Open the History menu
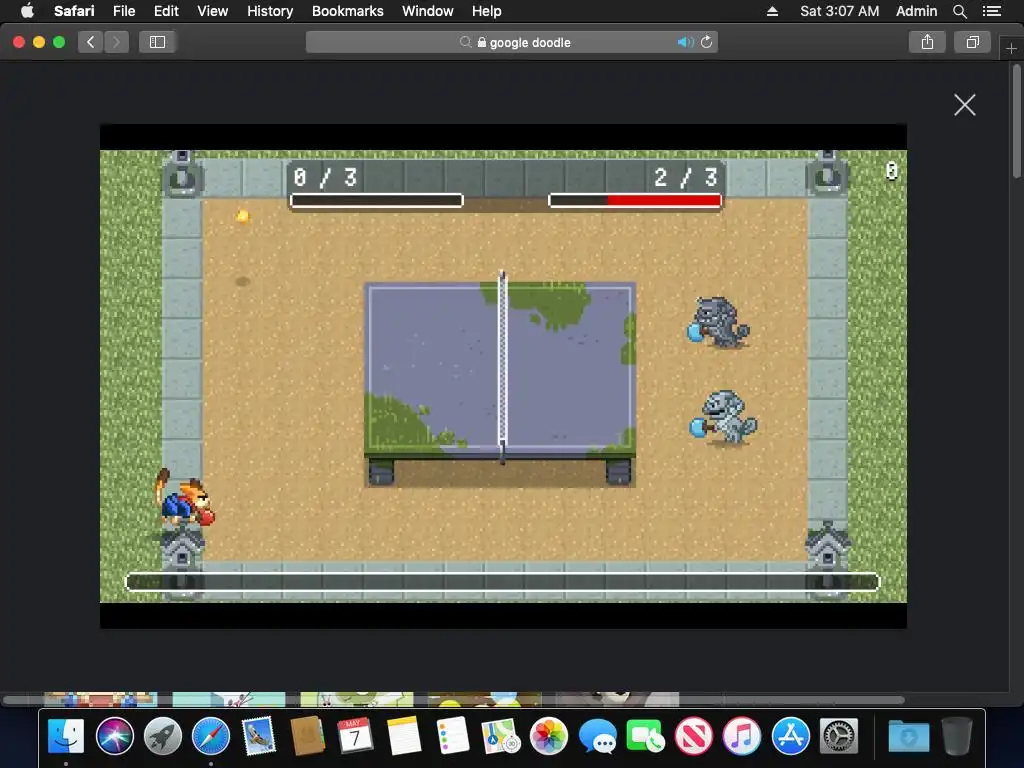Screen dimensions: 1024x768 [x=270, y=11]
